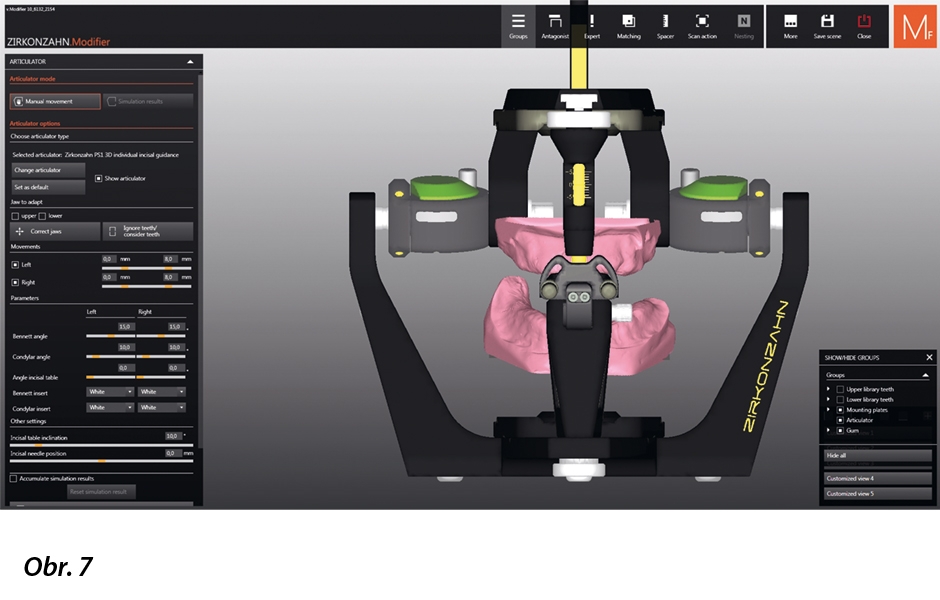This screenshot has height=600, width=940.
Task: Adjust the Incisal table inclination slider
Action: click(101, 445)
